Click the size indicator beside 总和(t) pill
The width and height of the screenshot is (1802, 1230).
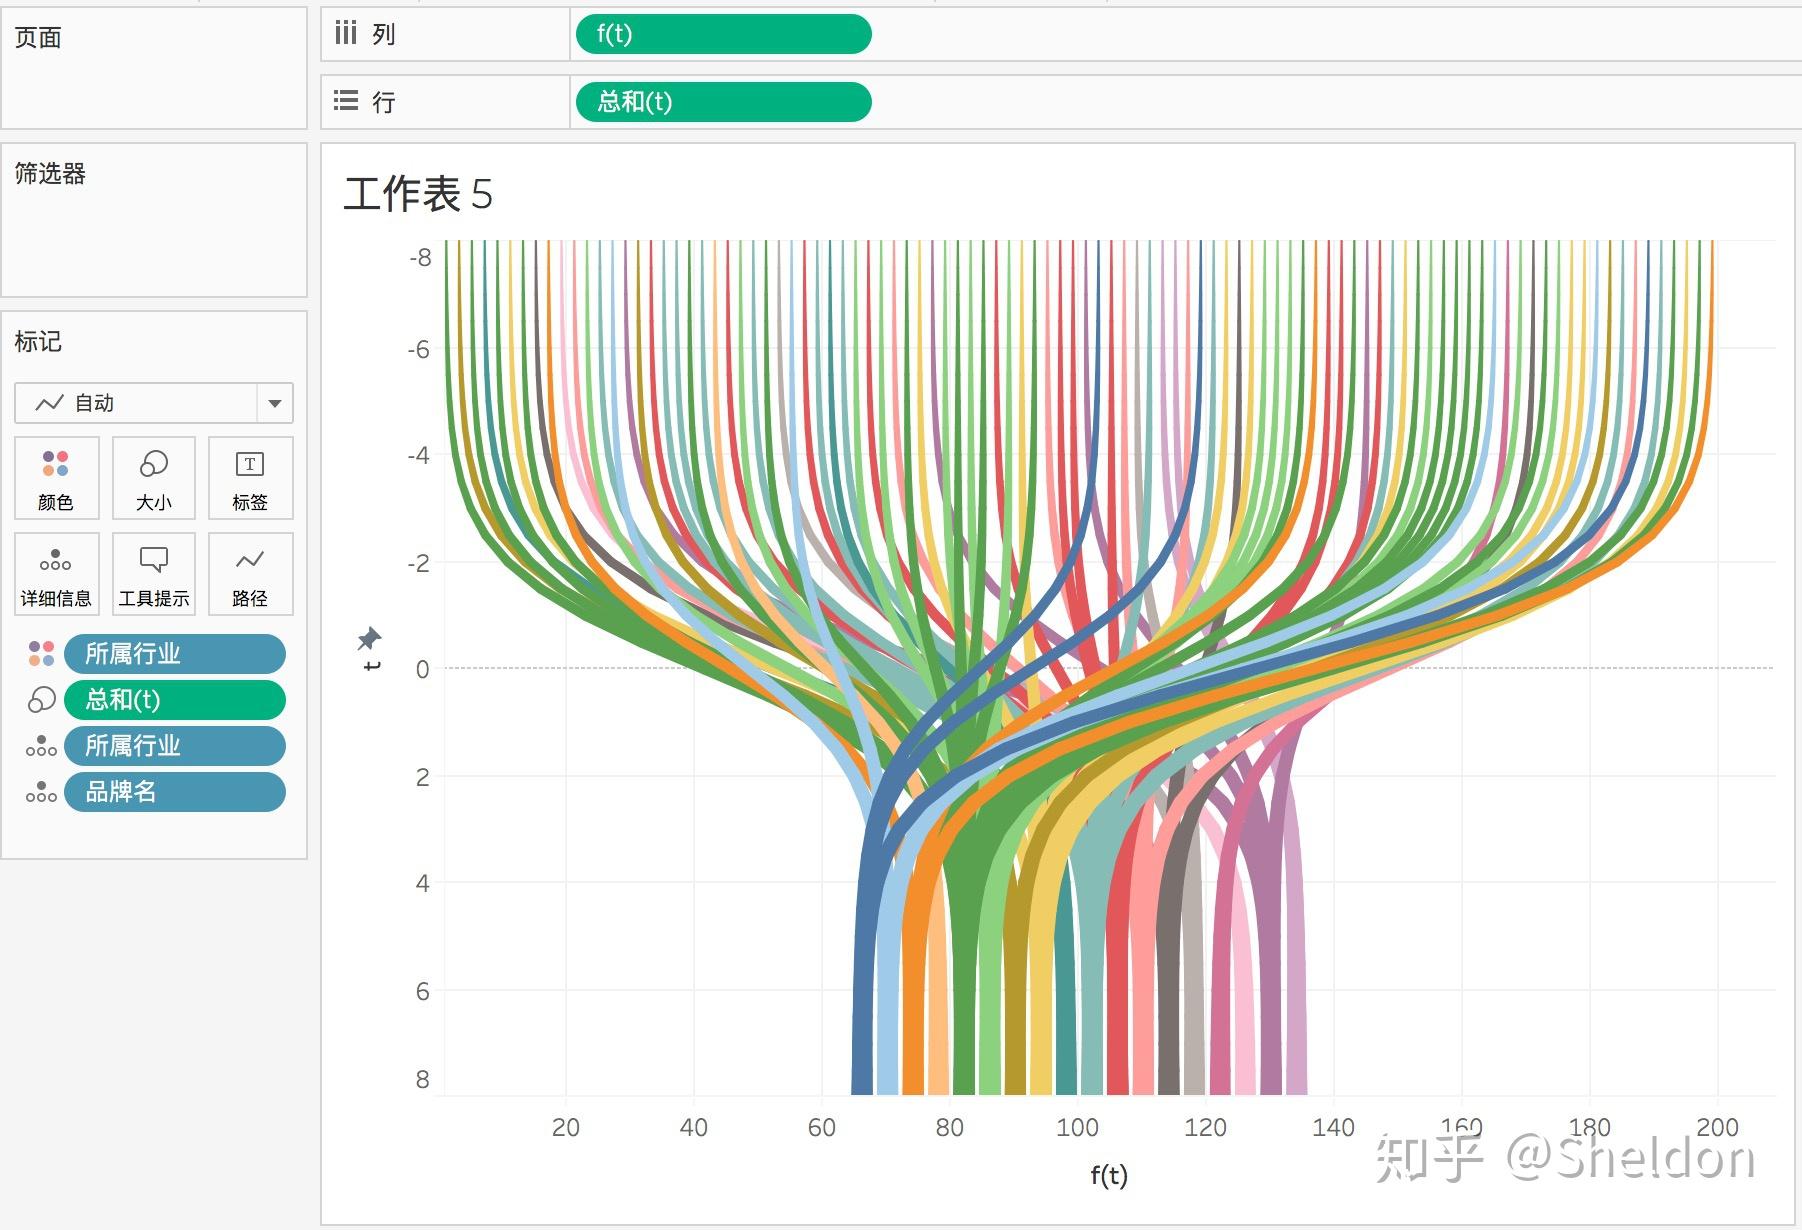(x=41, y=700)
